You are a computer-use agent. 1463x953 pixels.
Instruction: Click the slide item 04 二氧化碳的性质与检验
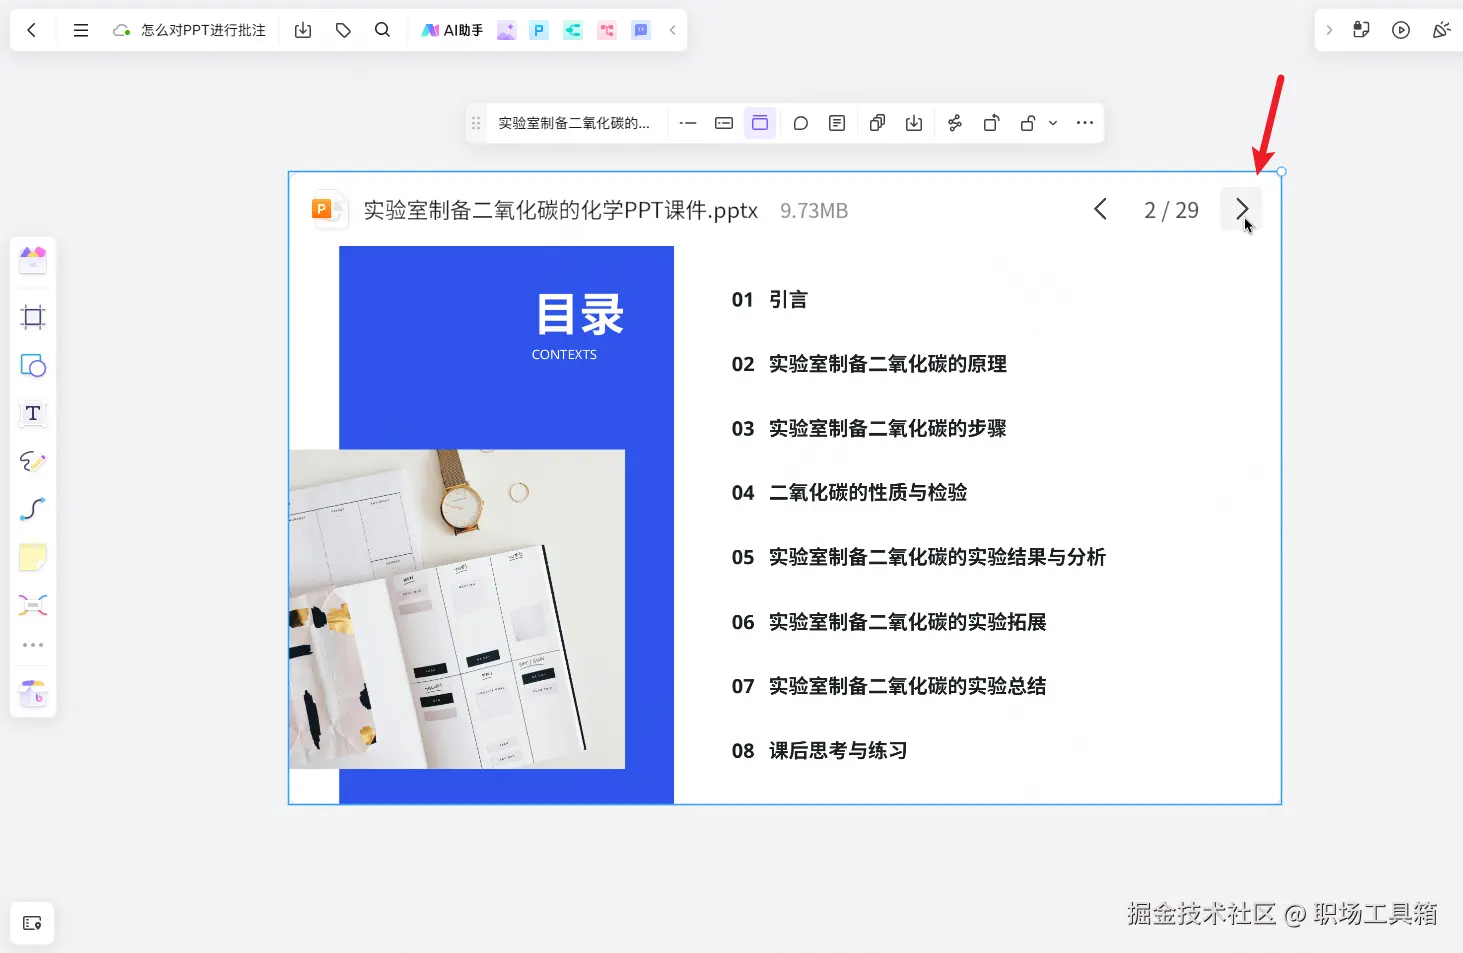click(849, 492)
